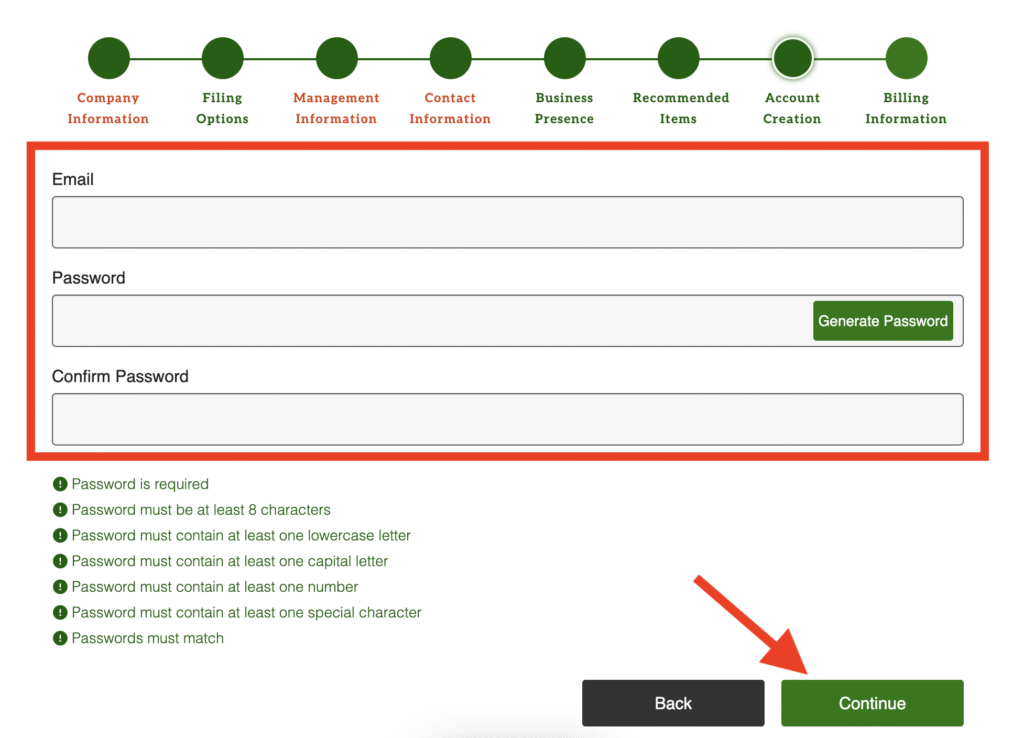The height and width of the screenshot is (738, 1024).
Task: Jump to the Contact Information step circle
Action: (450, 58)
